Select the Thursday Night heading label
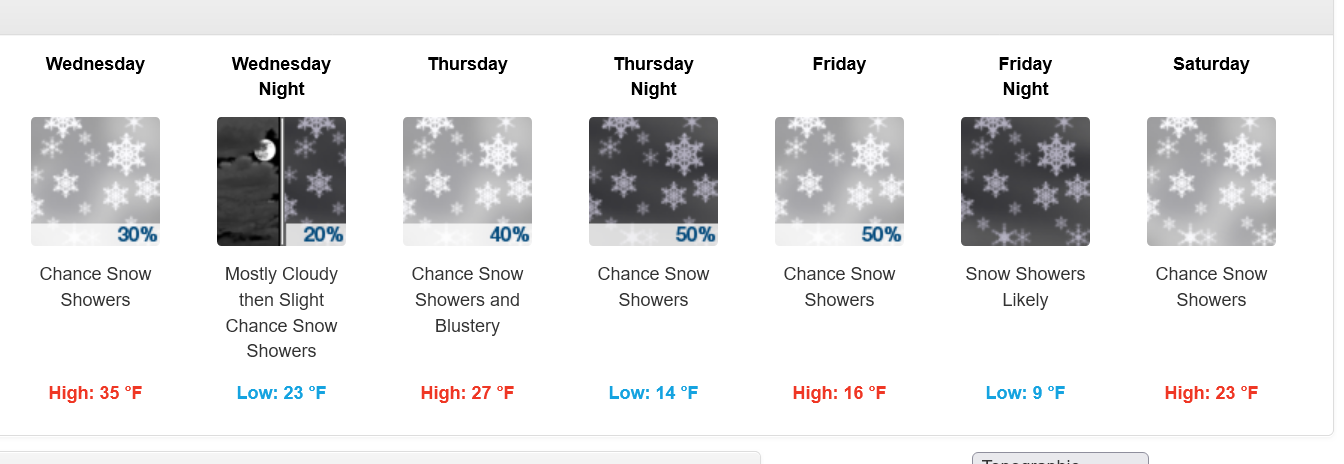The width and height of the screenshot is (1344, 464). (653, 76)
